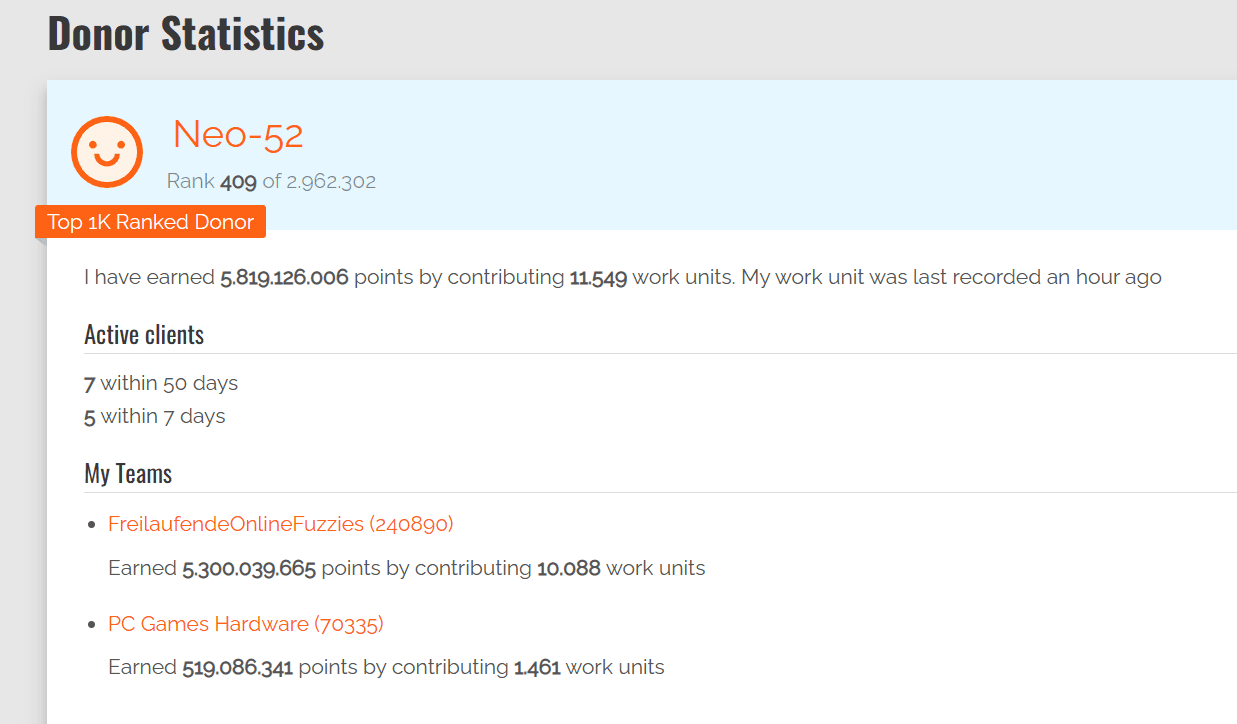
Task: Click the 519.086.341 team points value
Action: click(237, 667)
